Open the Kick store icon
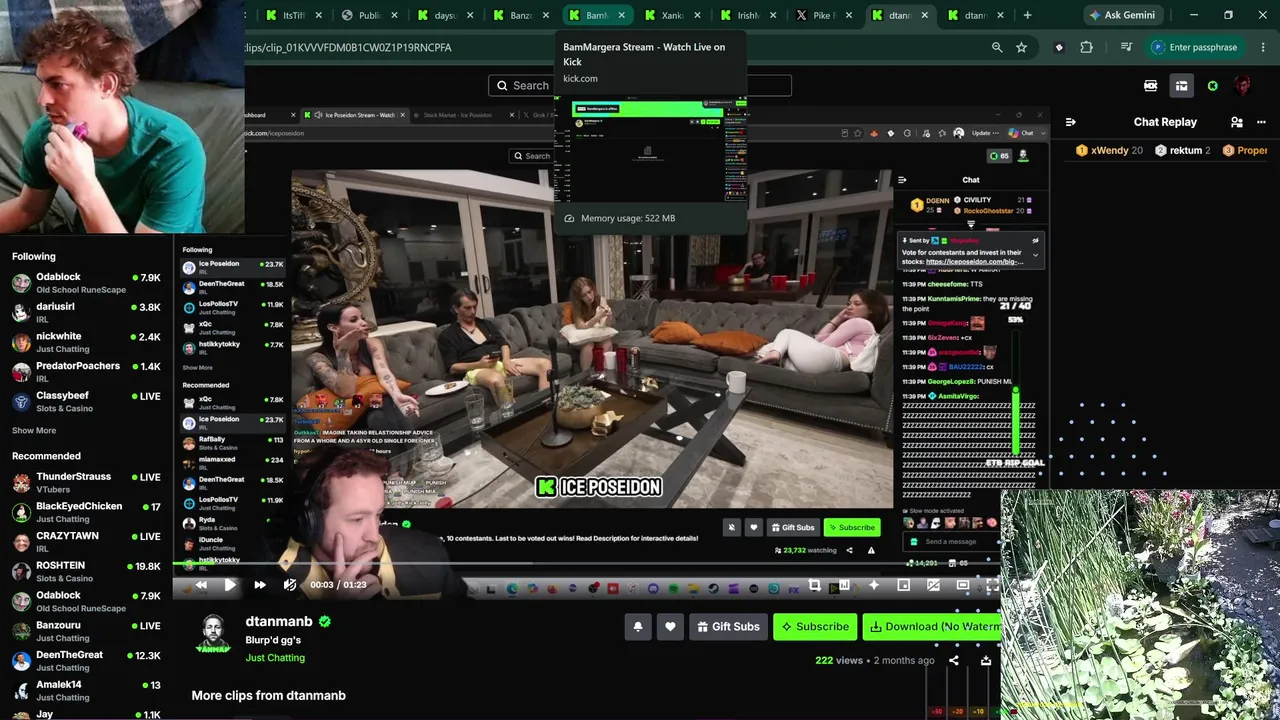 (x=1181, y=86)
